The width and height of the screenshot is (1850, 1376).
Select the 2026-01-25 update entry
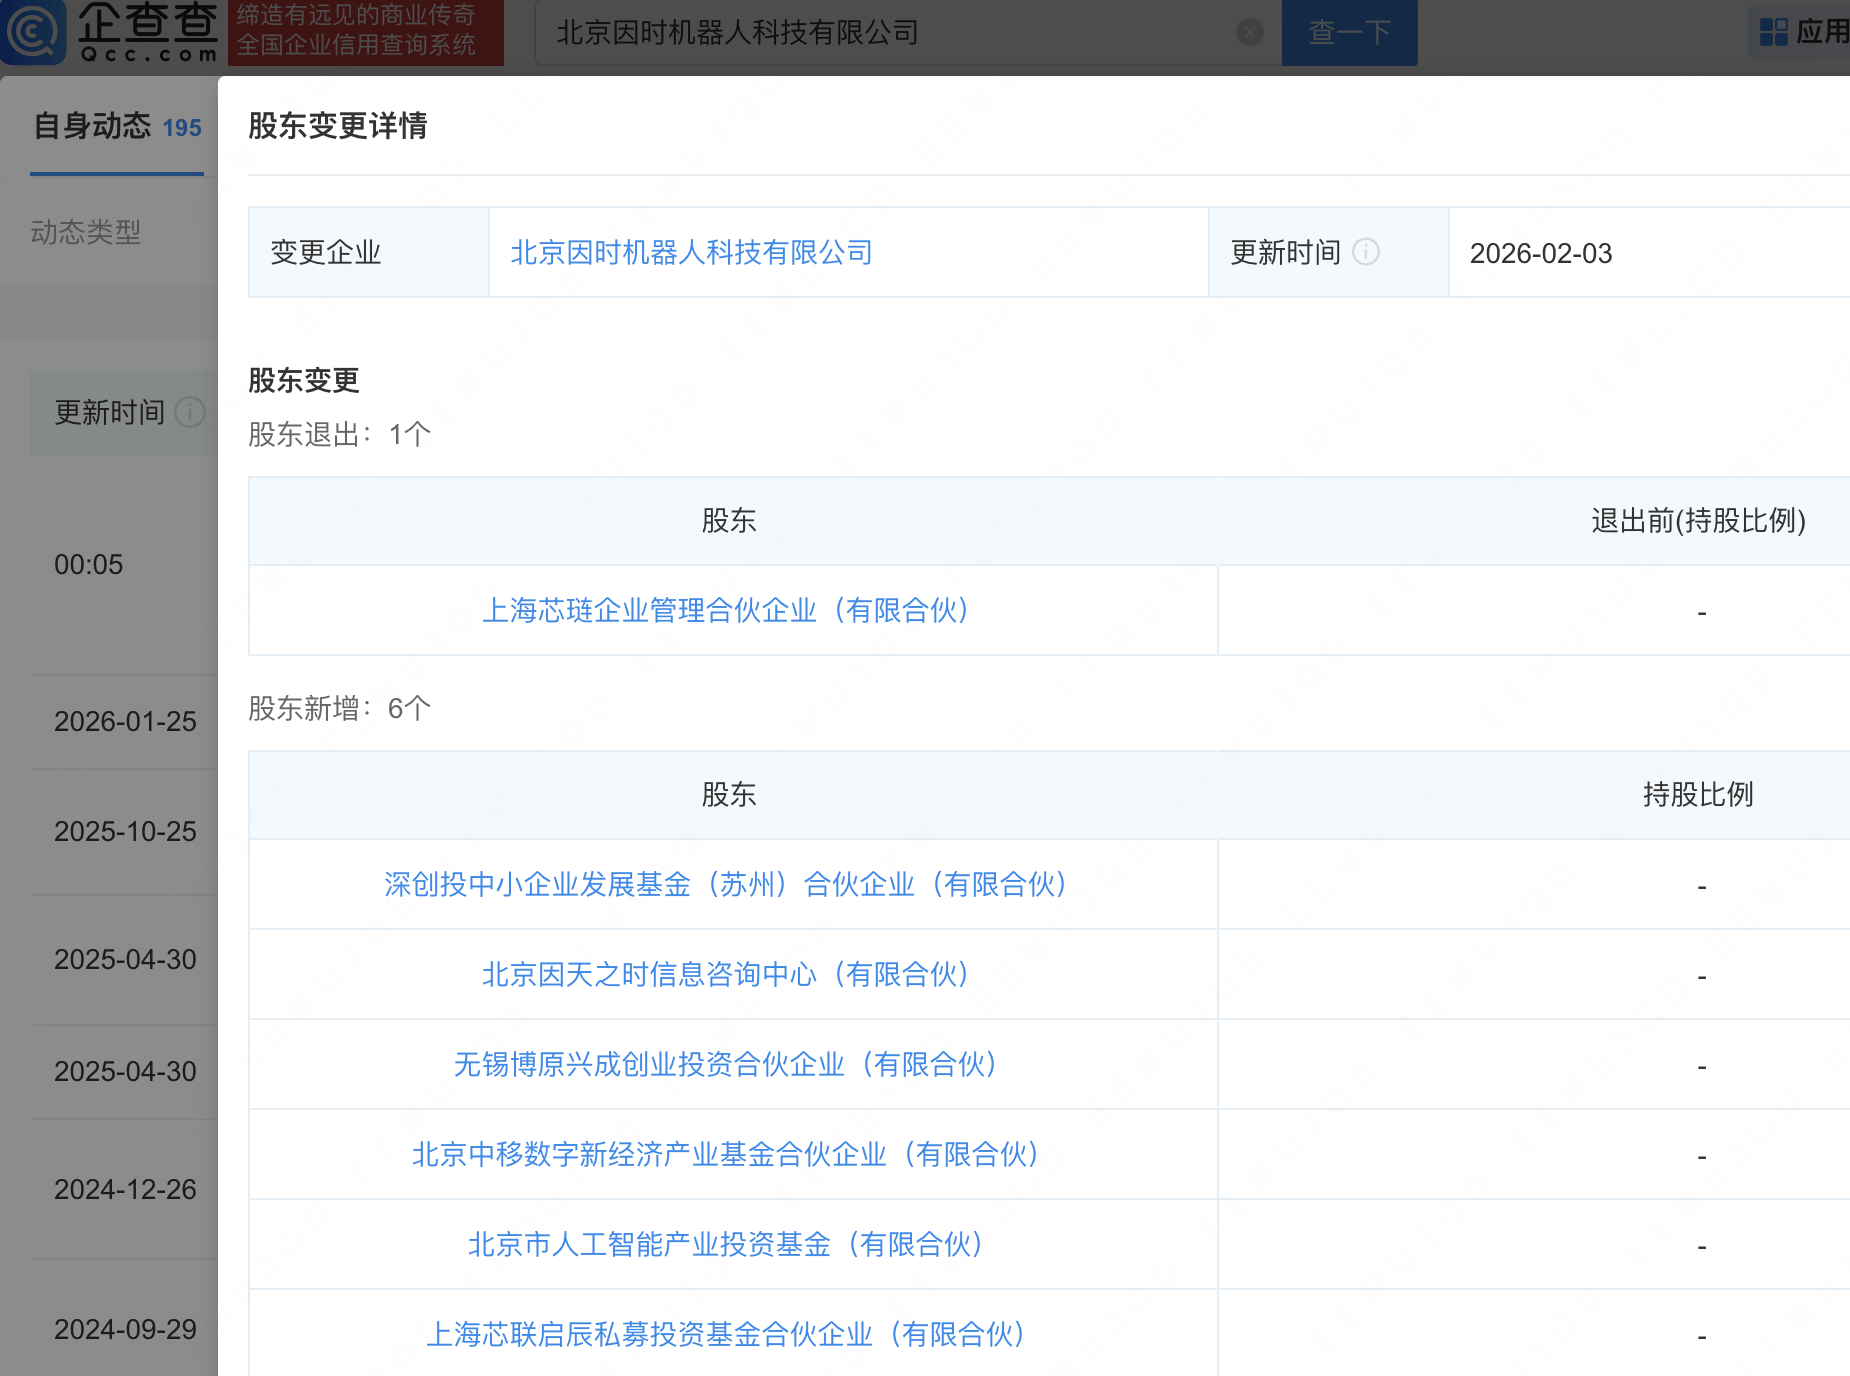click(x=125, y=721)
